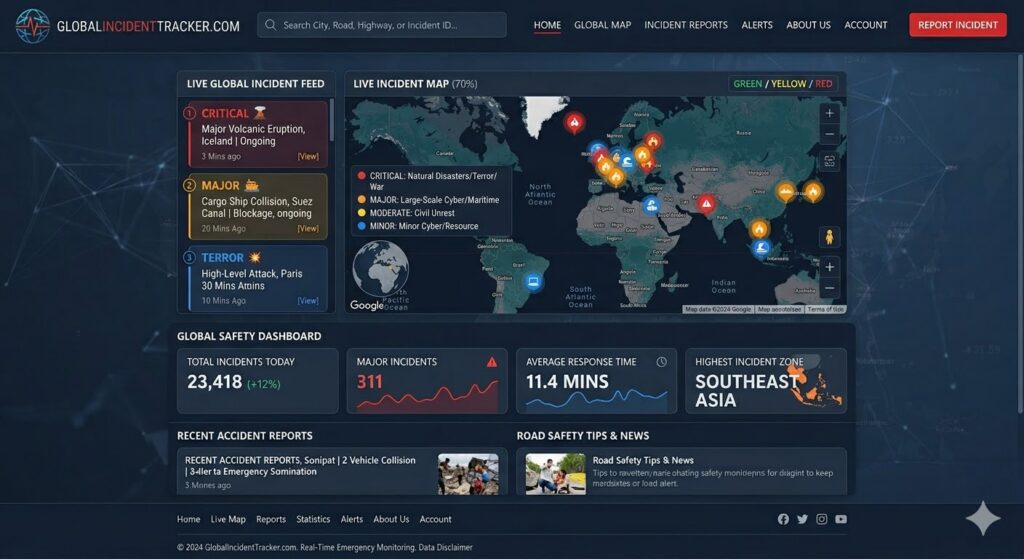Screen dimensions: 1024x559
Task: Select the orange fire marker over Thailand
Action: (x=759, y=229)
